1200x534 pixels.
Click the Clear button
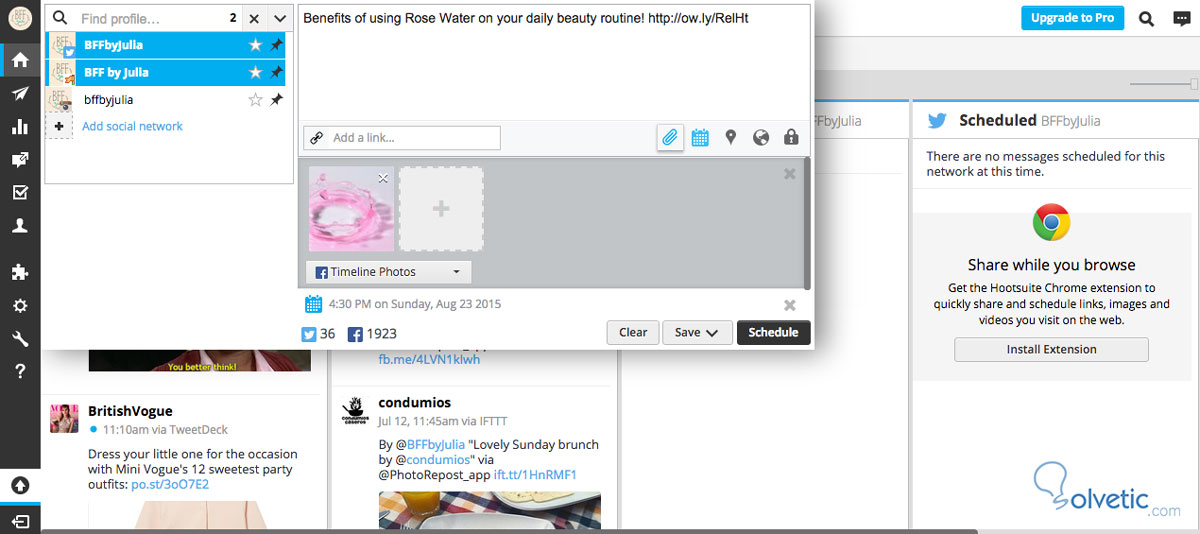[x=633, y=332]
